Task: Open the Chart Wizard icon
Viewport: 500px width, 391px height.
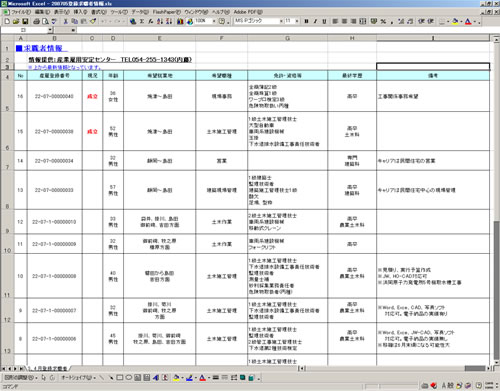Action: (180, 21)
